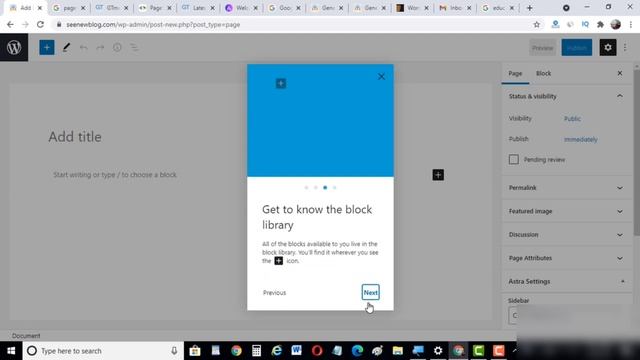
Task: Click the Add title field
Action: pos(75,137)
